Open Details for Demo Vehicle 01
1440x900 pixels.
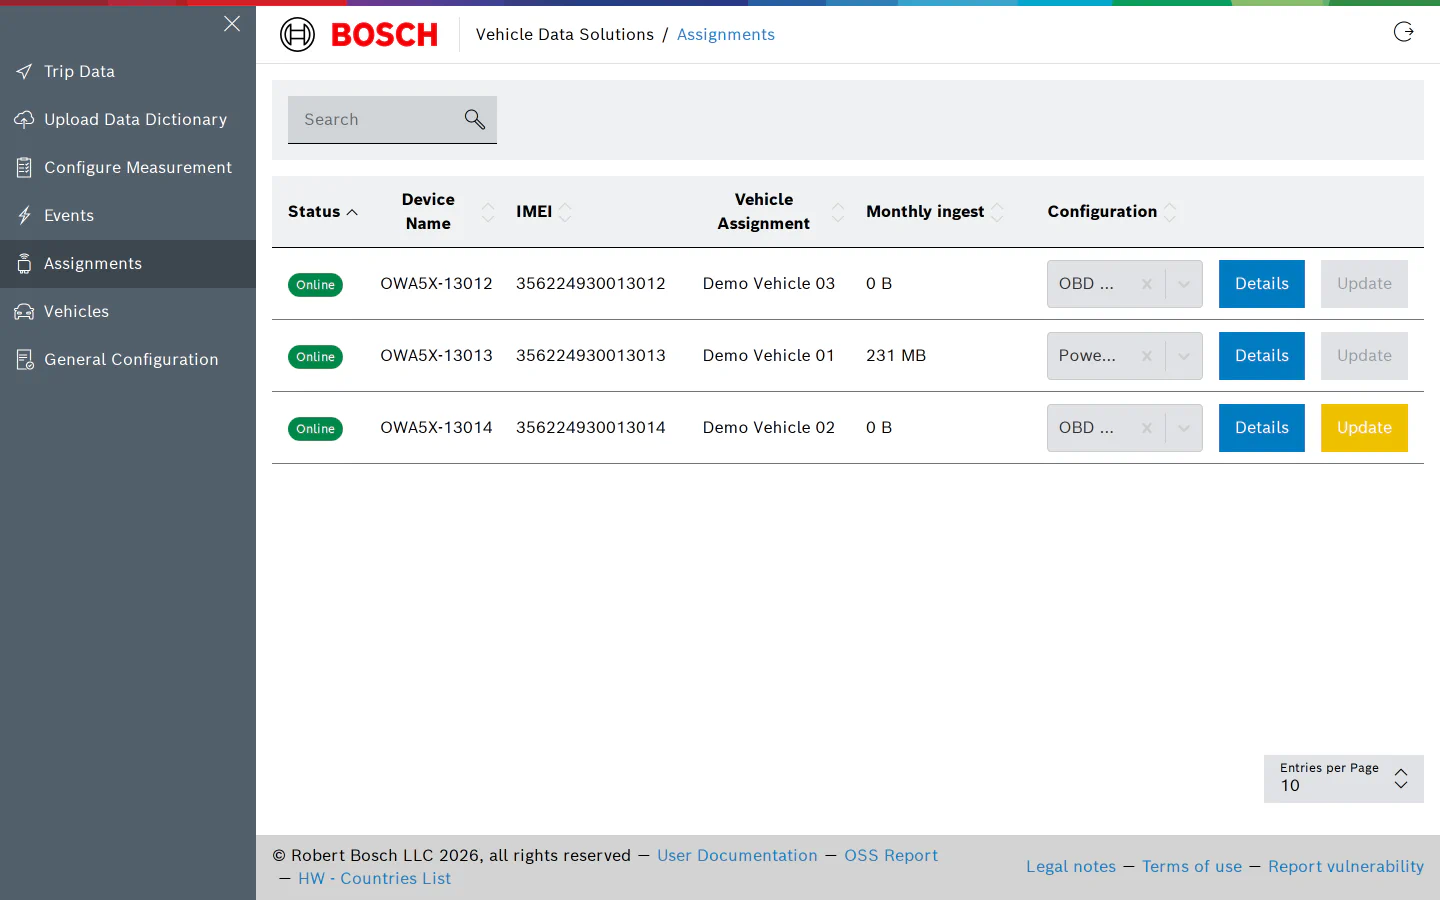[x=1262, y=356]
